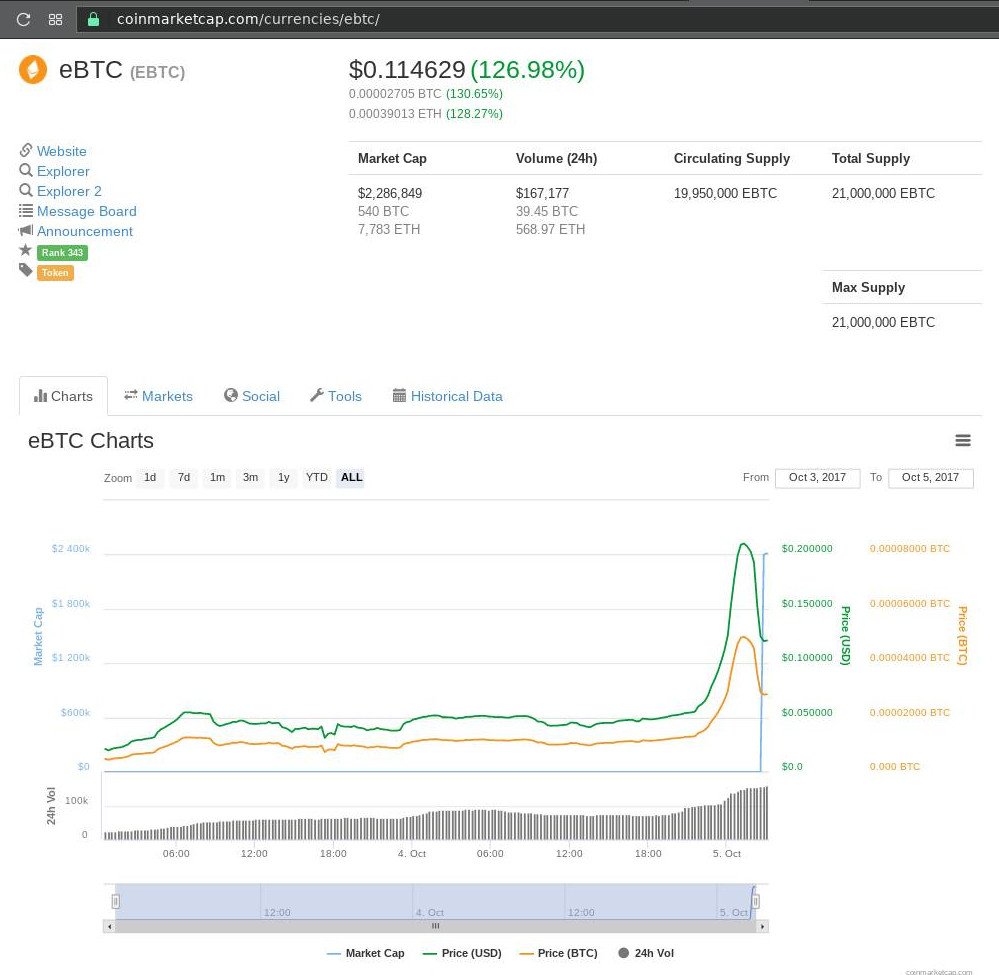Viewport: 999px width, 975px height.
Task: Click the wrench icon on Tools tab
Action: (317, 395)
